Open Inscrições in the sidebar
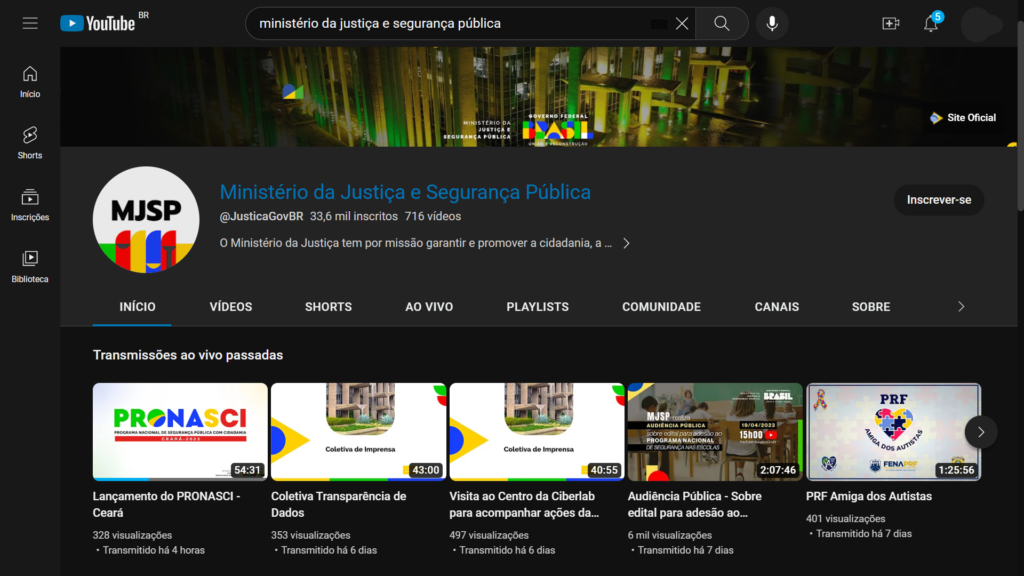1024x576 pixels. point(30,204)
